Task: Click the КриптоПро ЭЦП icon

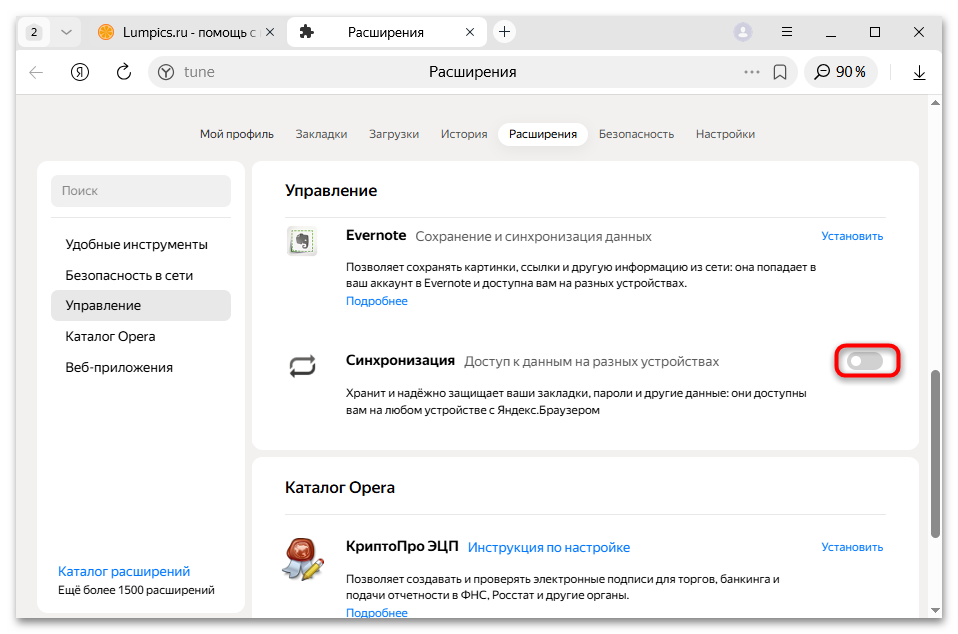Action: [x=303, y=559]
